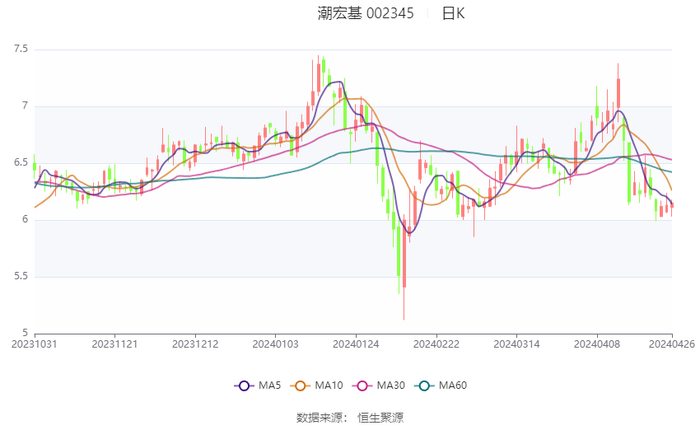Hide the MA10 series via its label
700x426 pixels.
tap(328, 385)
